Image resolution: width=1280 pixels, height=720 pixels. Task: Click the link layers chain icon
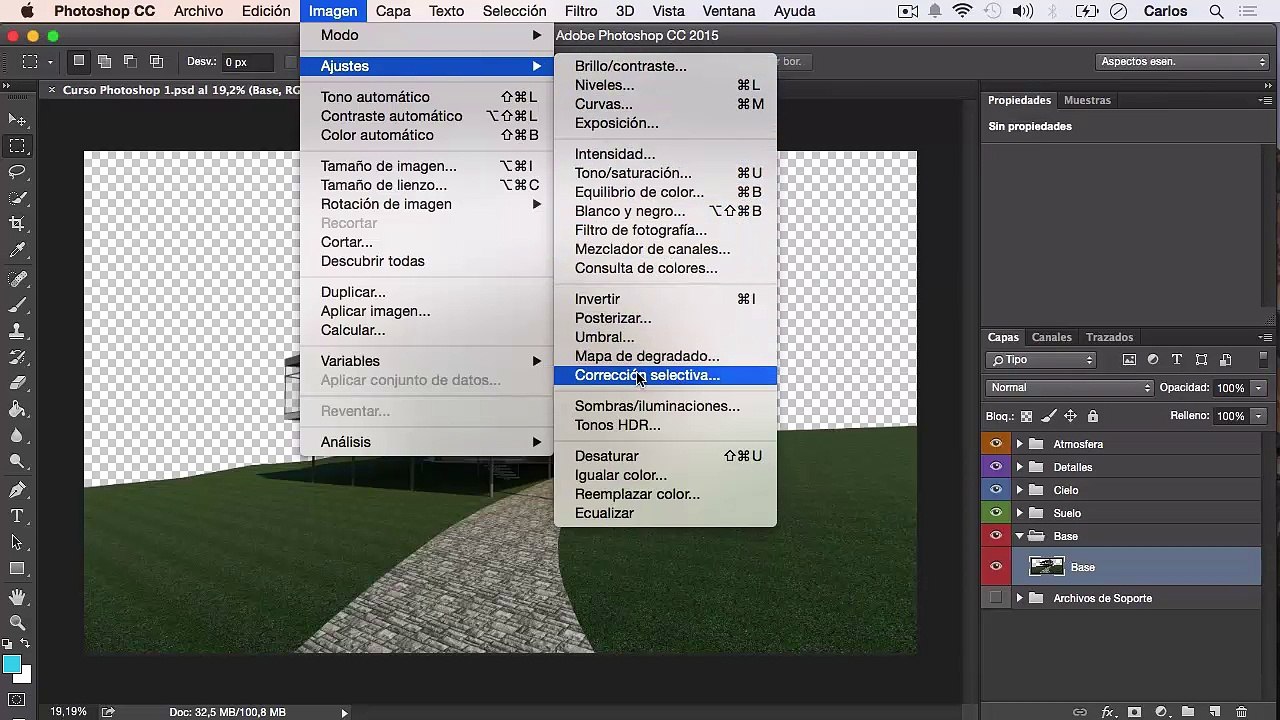[1080, 712]
